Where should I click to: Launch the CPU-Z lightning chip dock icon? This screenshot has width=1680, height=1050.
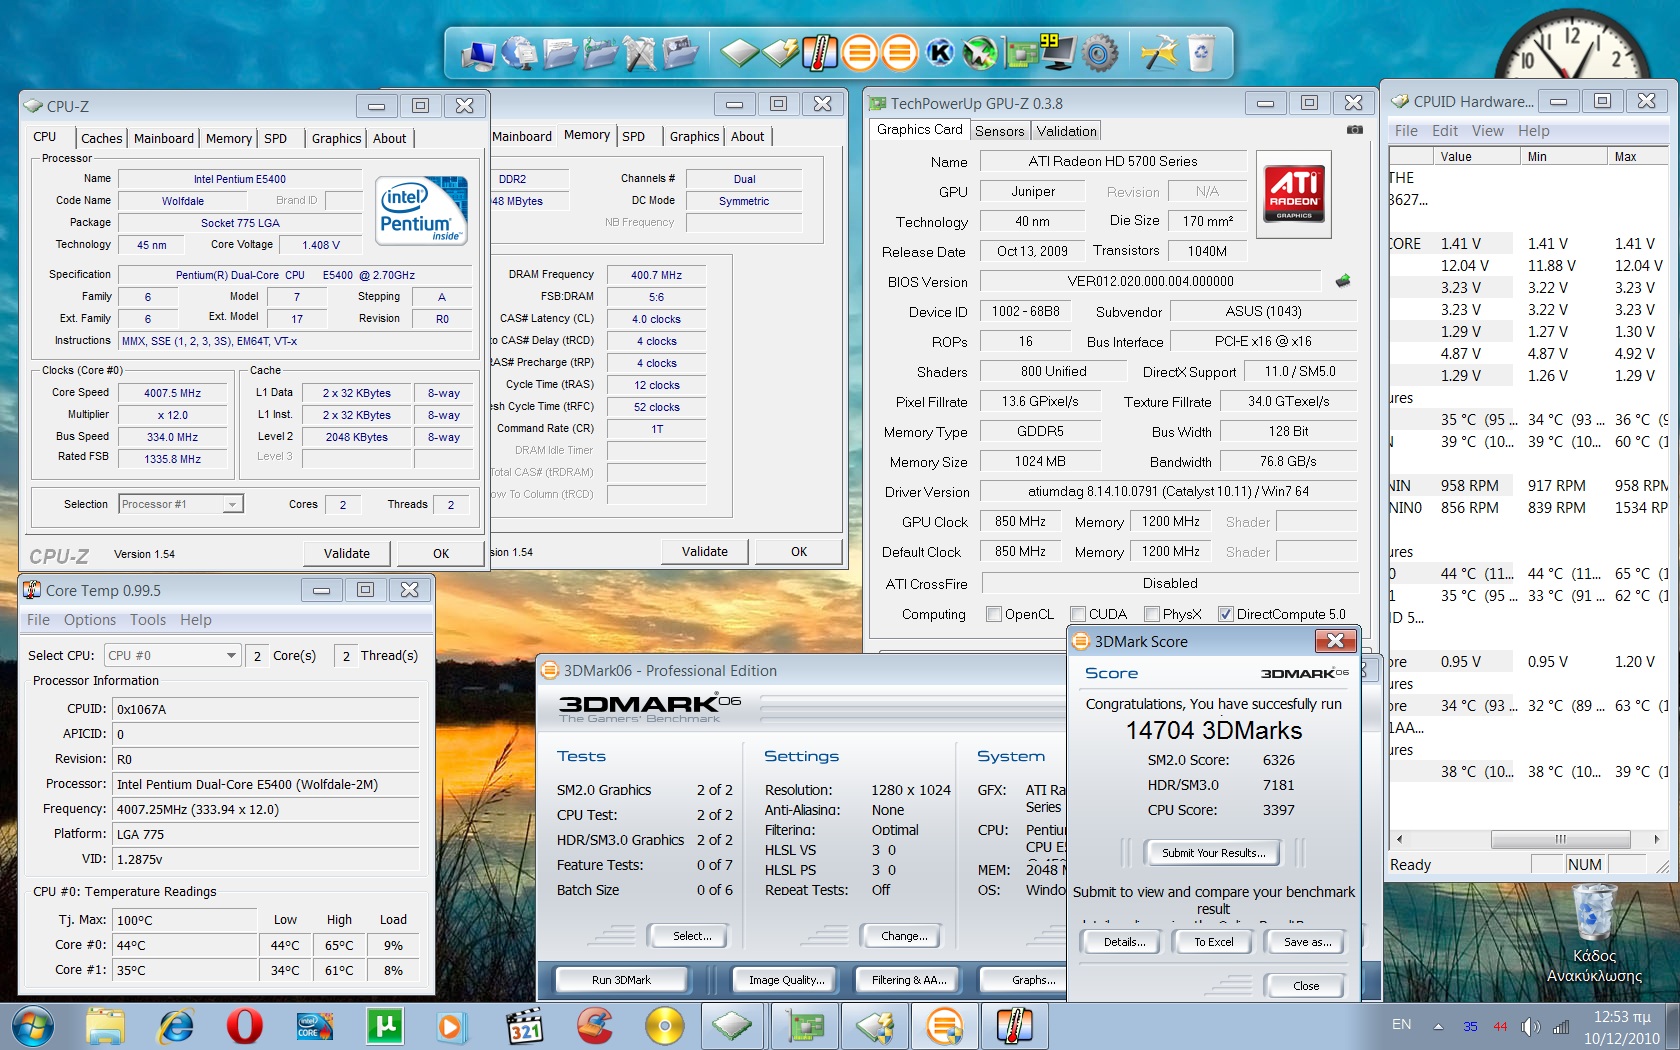[780, 52]
